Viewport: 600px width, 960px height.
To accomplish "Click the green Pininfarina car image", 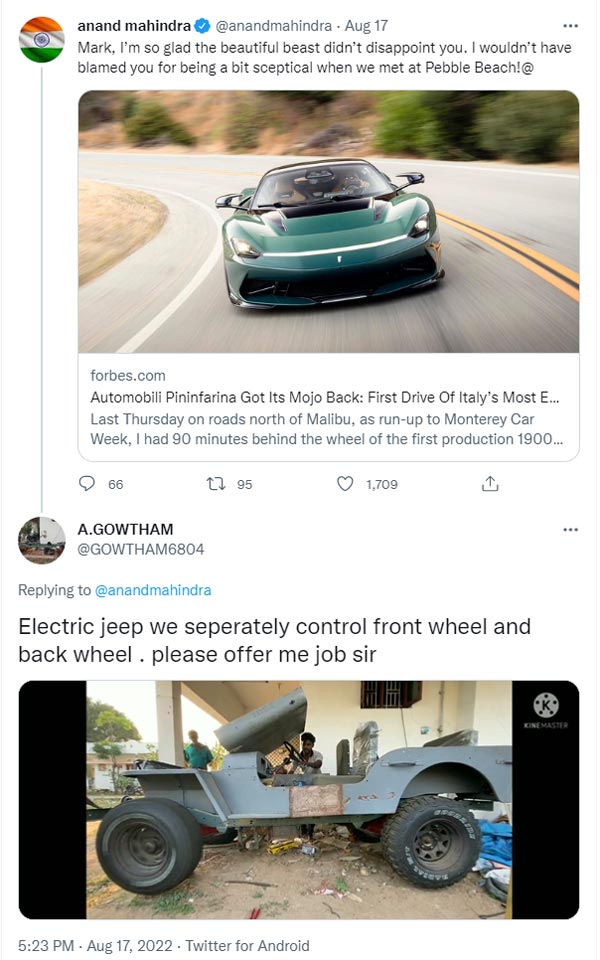I will (328, 221).
